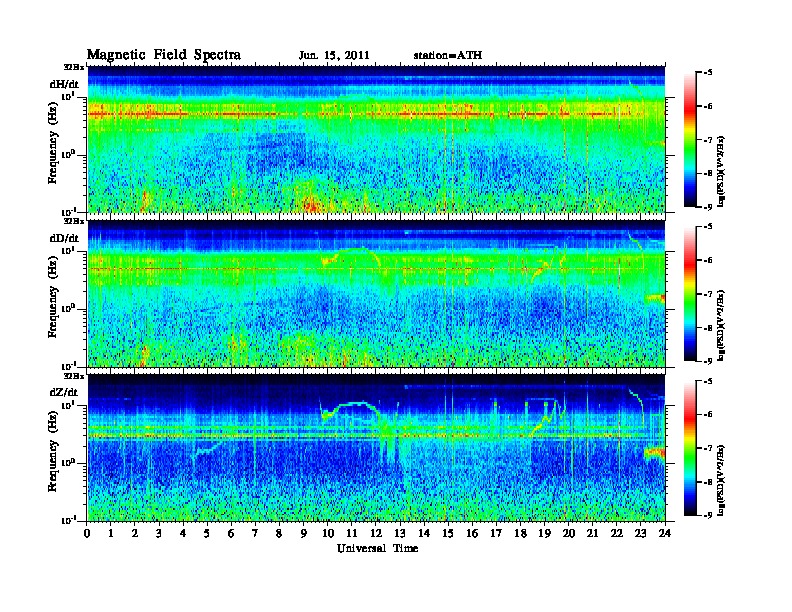The width and height of the screenshot is (792, 612).
Task: Select the date text "Jun. 15, 2011"
Action: (x=334, y=56)
